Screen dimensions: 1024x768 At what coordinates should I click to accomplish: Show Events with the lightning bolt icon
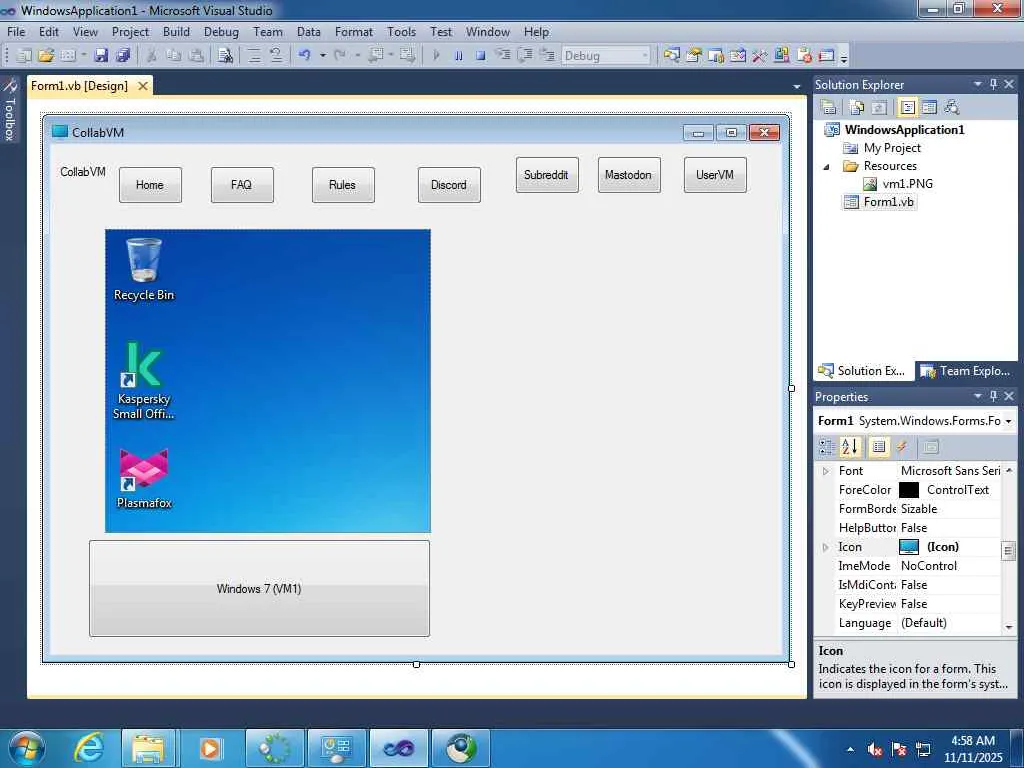(902, 447)
